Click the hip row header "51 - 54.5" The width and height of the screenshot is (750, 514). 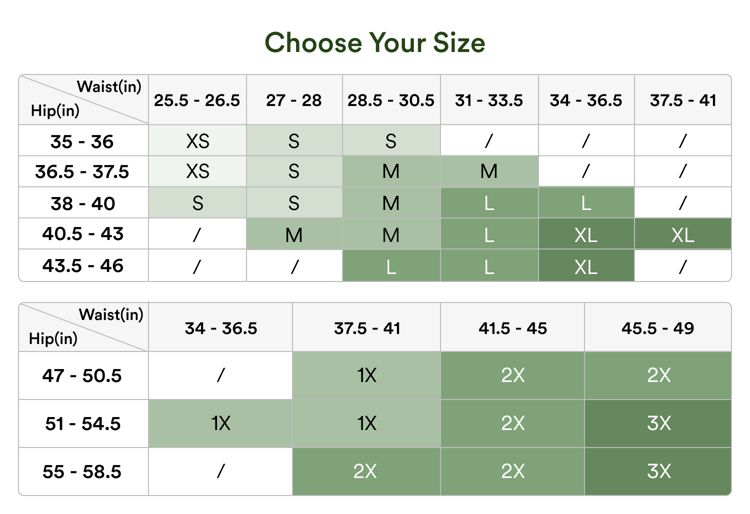82,423
